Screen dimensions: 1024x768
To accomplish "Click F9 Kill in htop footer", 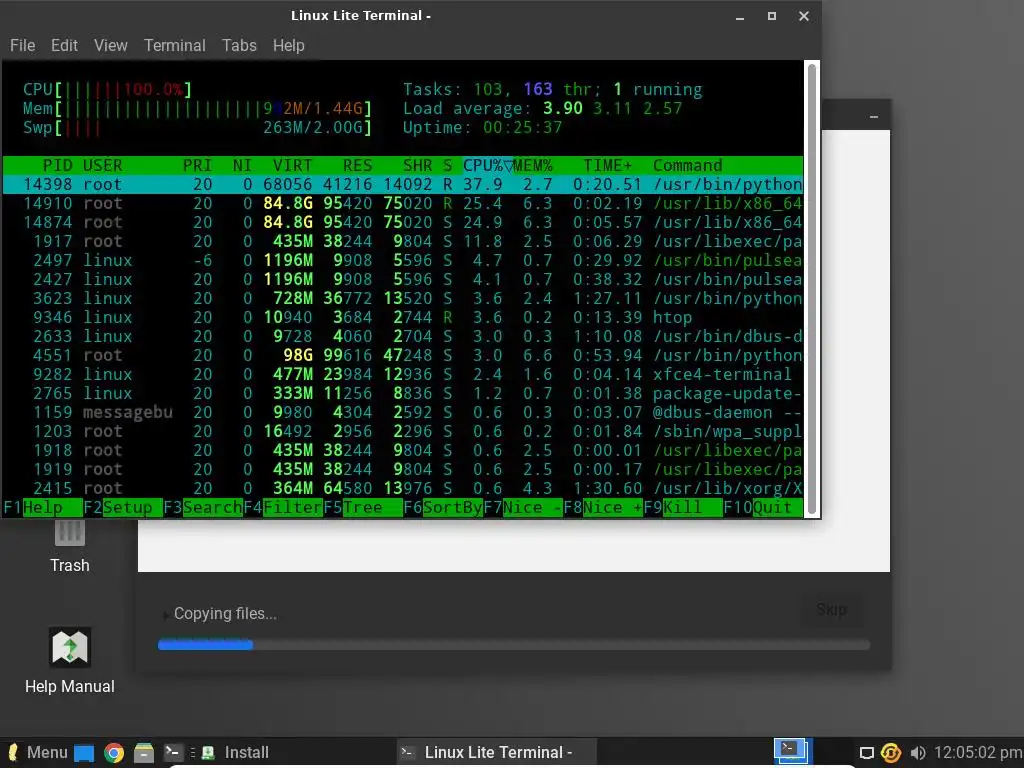I will 682,507.
